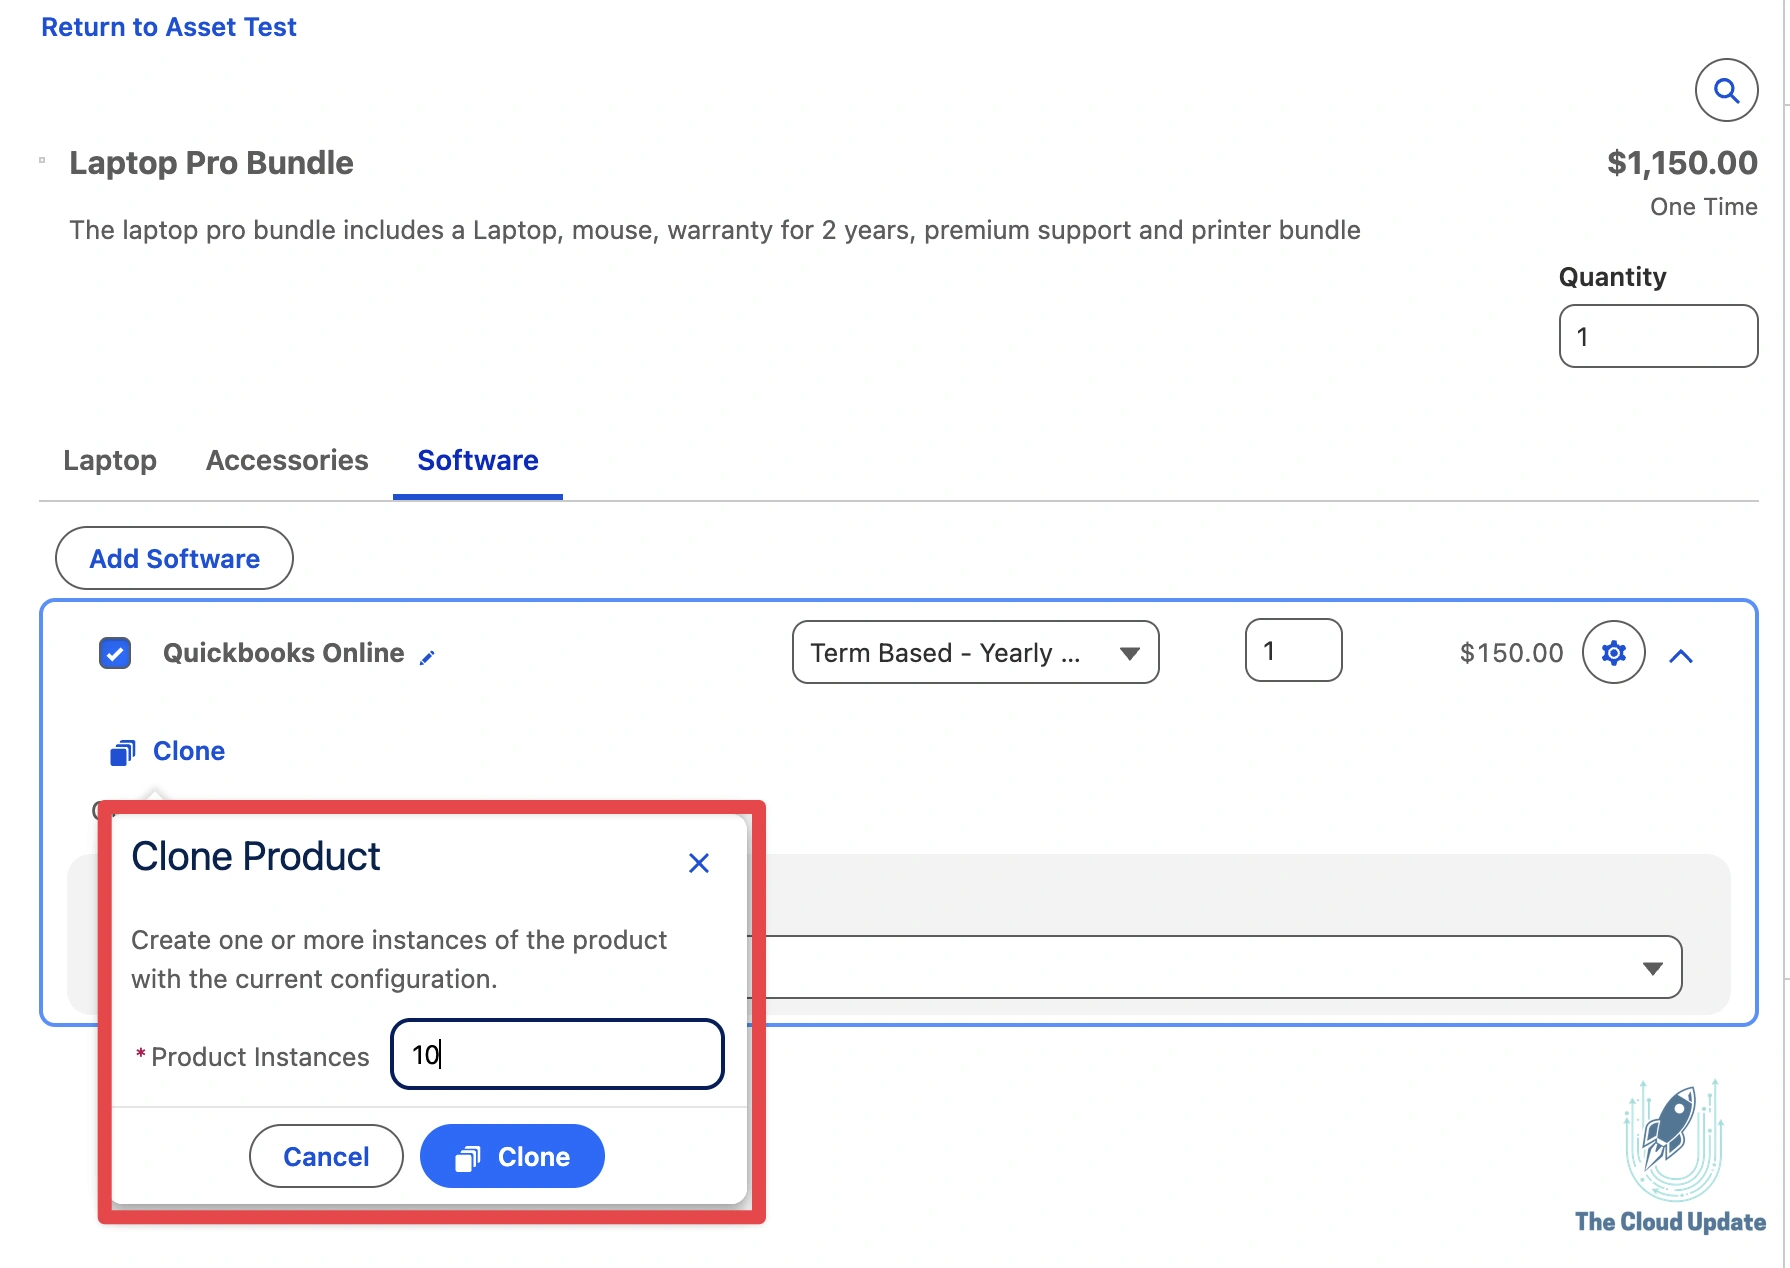Follow the Return to Asset Test link
This screenshot has height=1268, width=1790.
[x=168, y=26]
